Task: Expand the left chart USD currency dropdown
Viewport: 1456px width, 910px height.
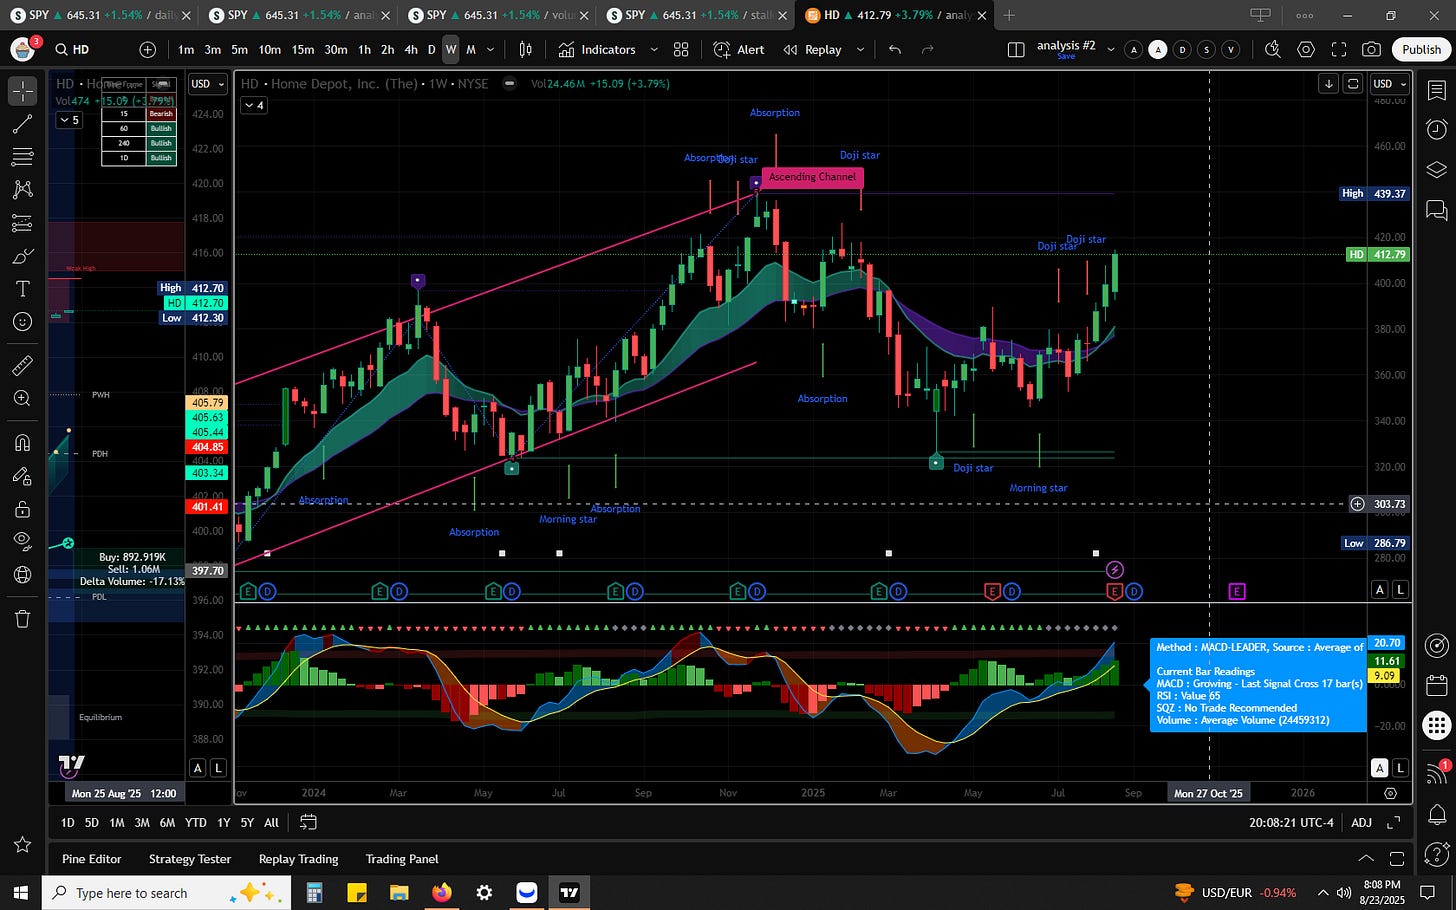Action: [x=208, y=84]
